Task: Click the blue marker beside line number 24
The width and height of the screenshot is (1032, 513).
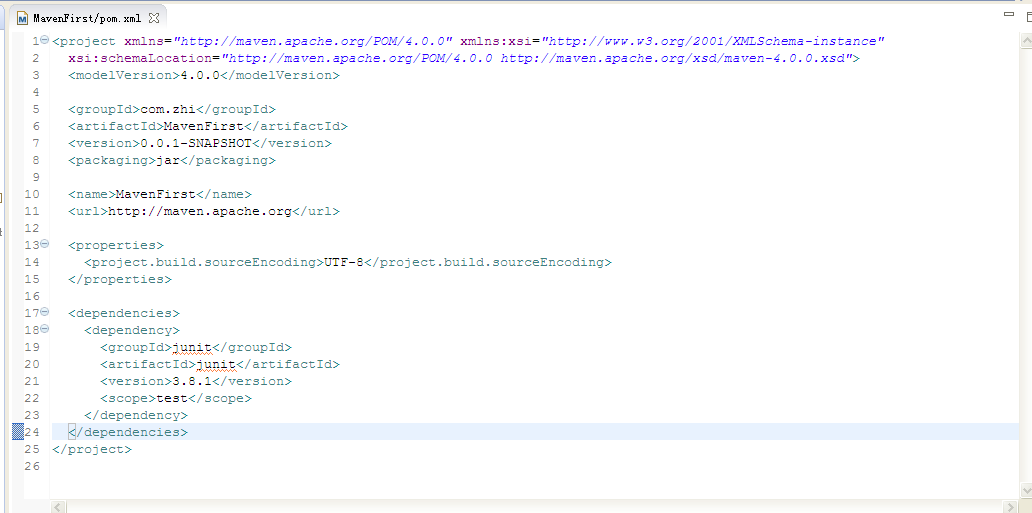Action: tap(18, 432)
